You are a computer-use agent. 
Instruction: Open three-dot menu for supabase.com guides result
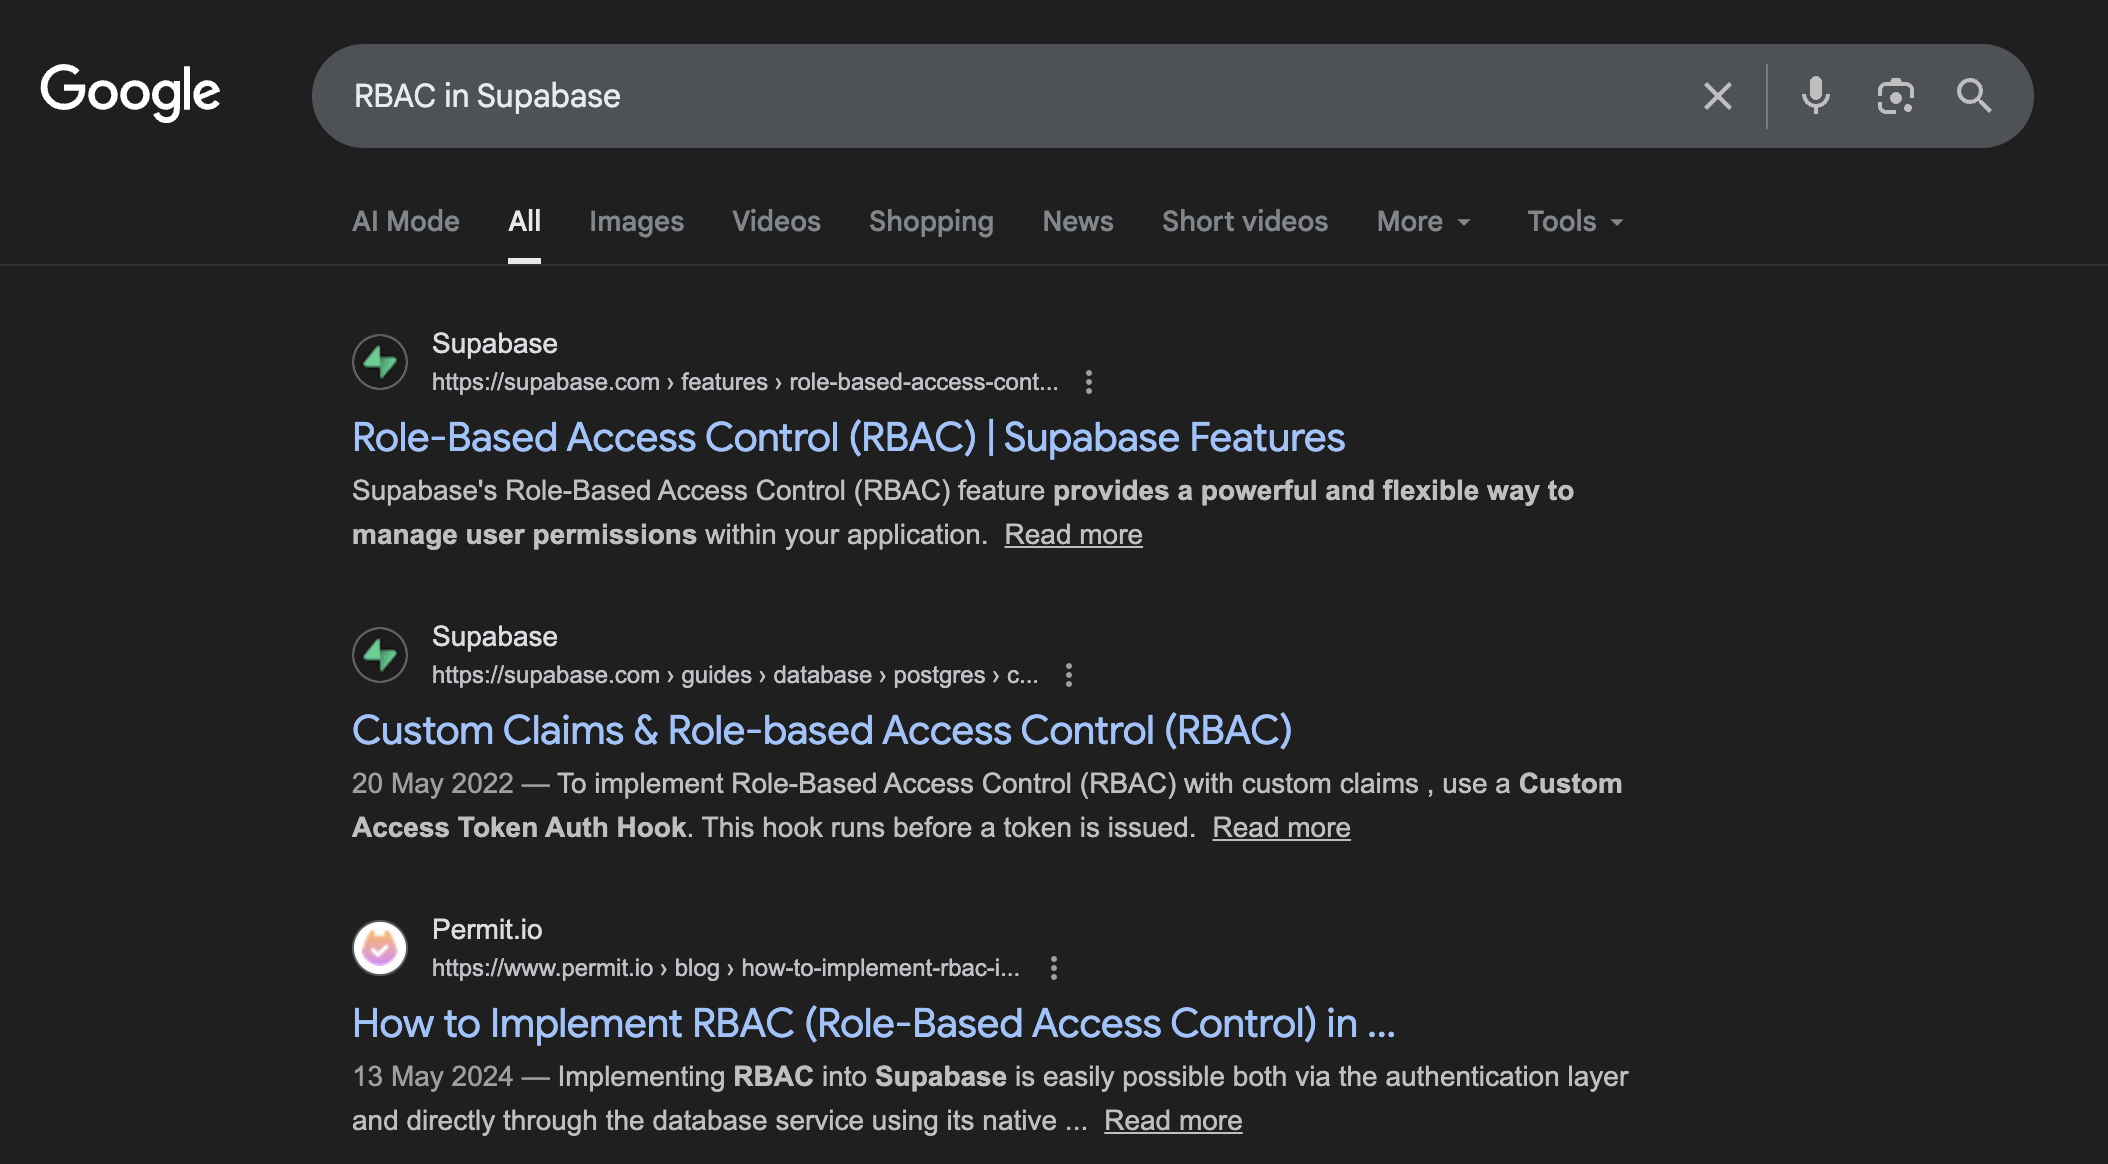[1069, 675]
